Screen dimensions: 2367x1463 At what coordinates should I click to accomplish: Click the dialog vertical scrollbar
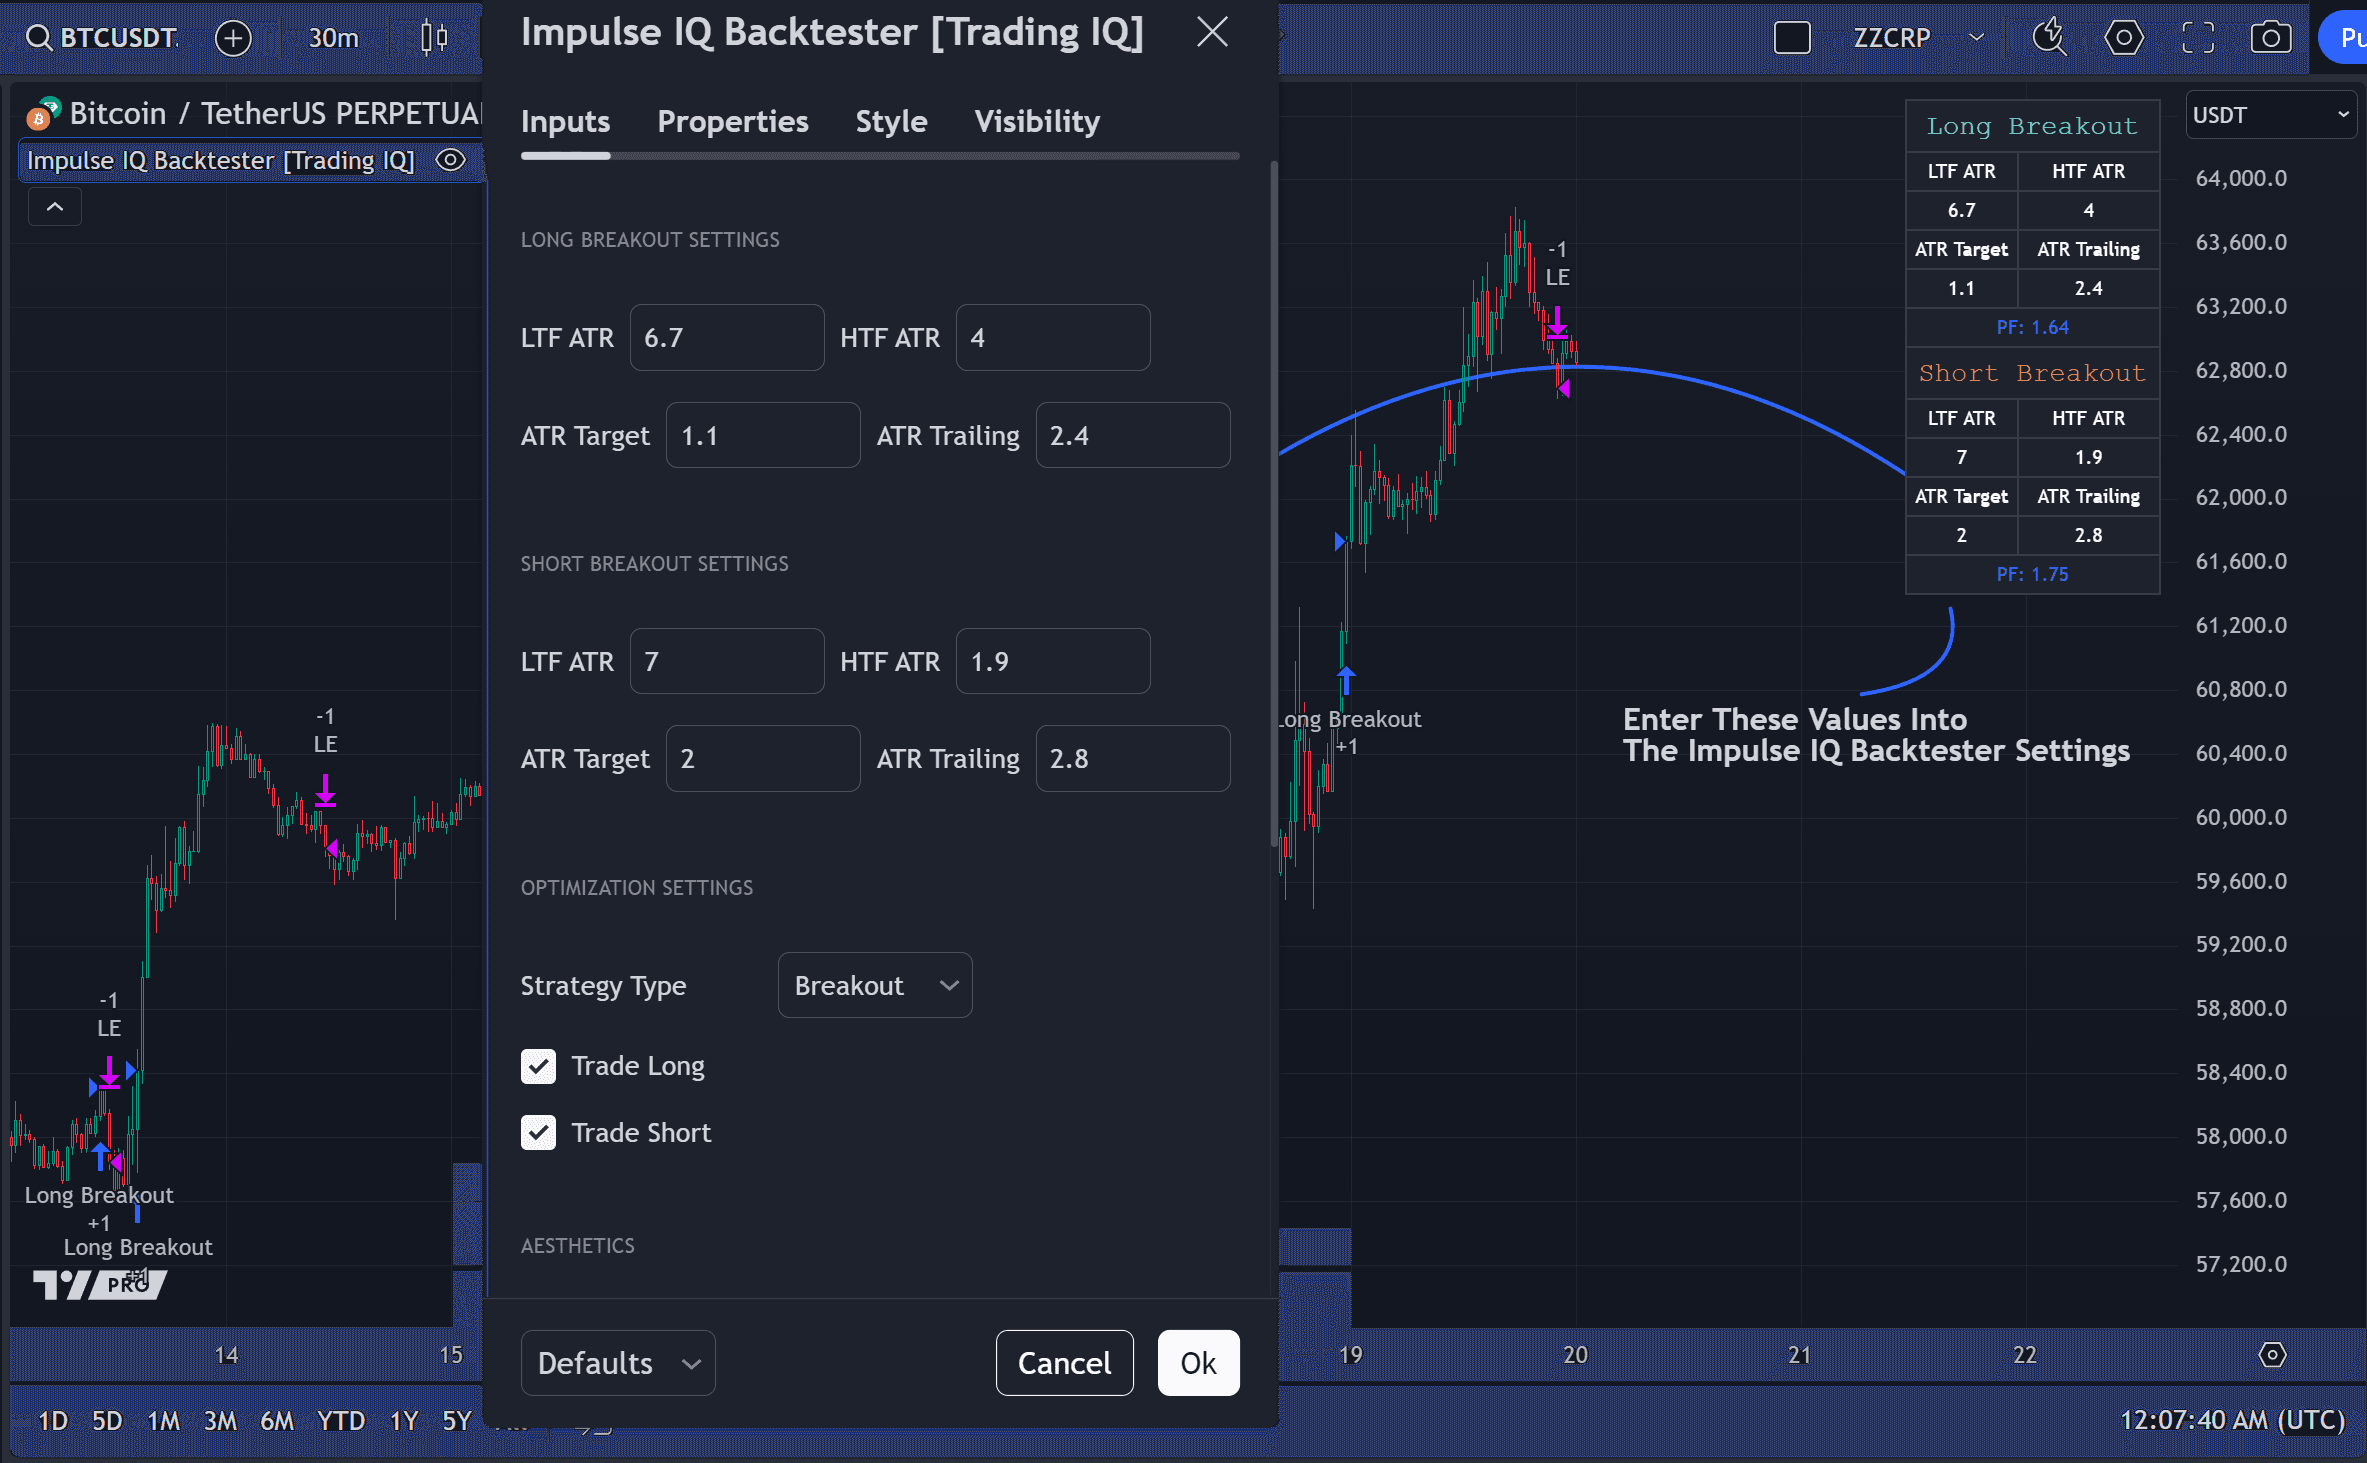coord(1273,502)
